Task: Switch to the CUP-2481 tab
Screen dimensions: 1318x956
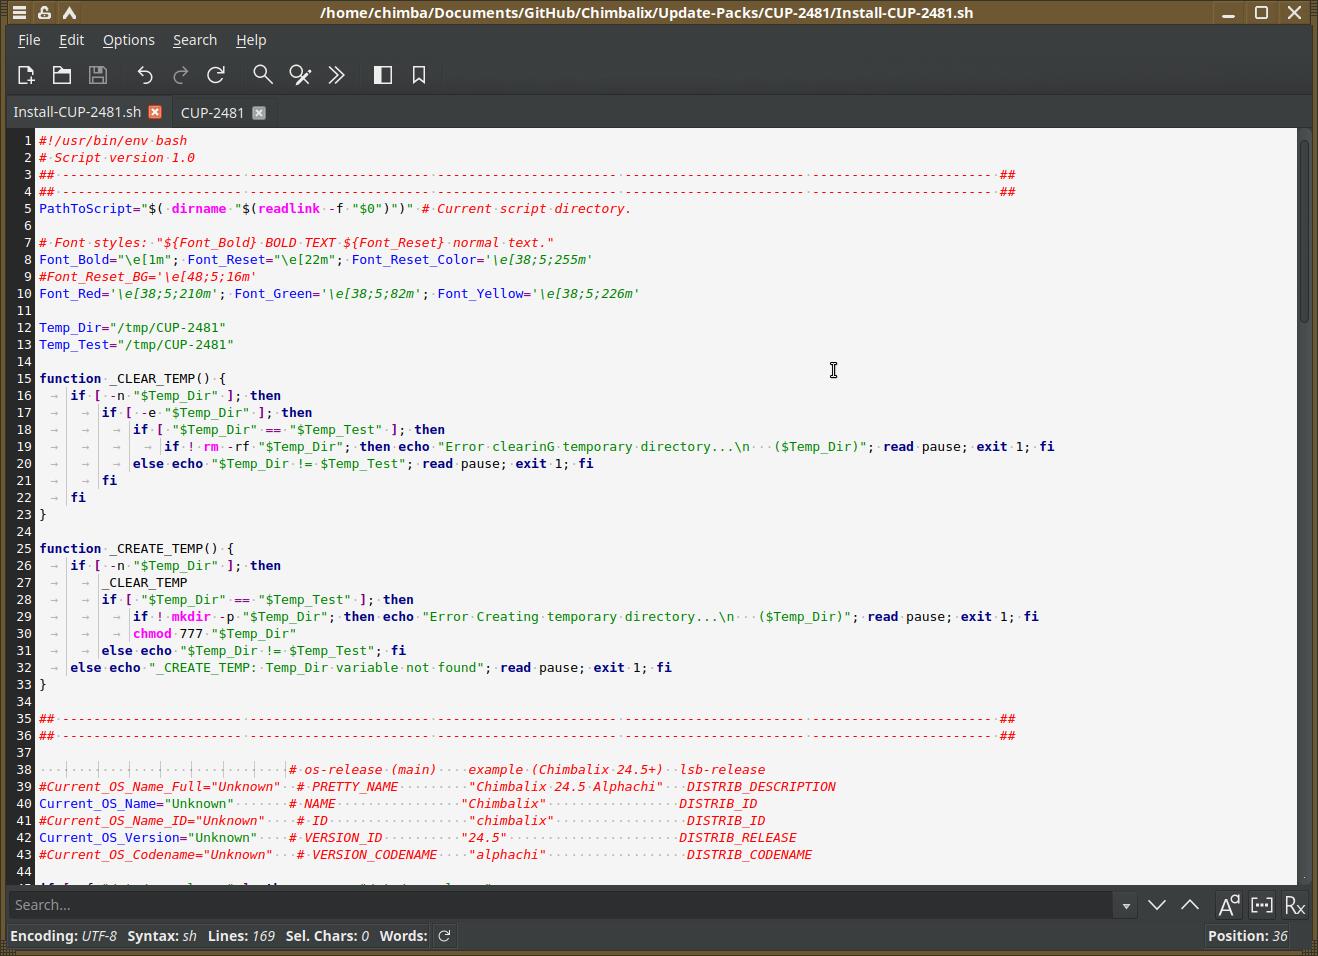Action: tap(212, 113)
